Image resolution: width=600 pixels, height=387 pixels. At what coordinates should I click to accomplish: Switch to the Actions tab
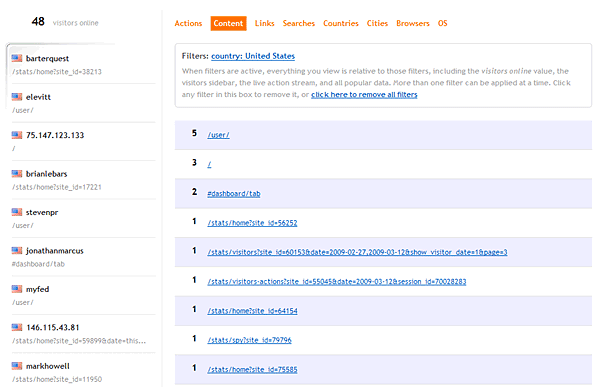188,23
